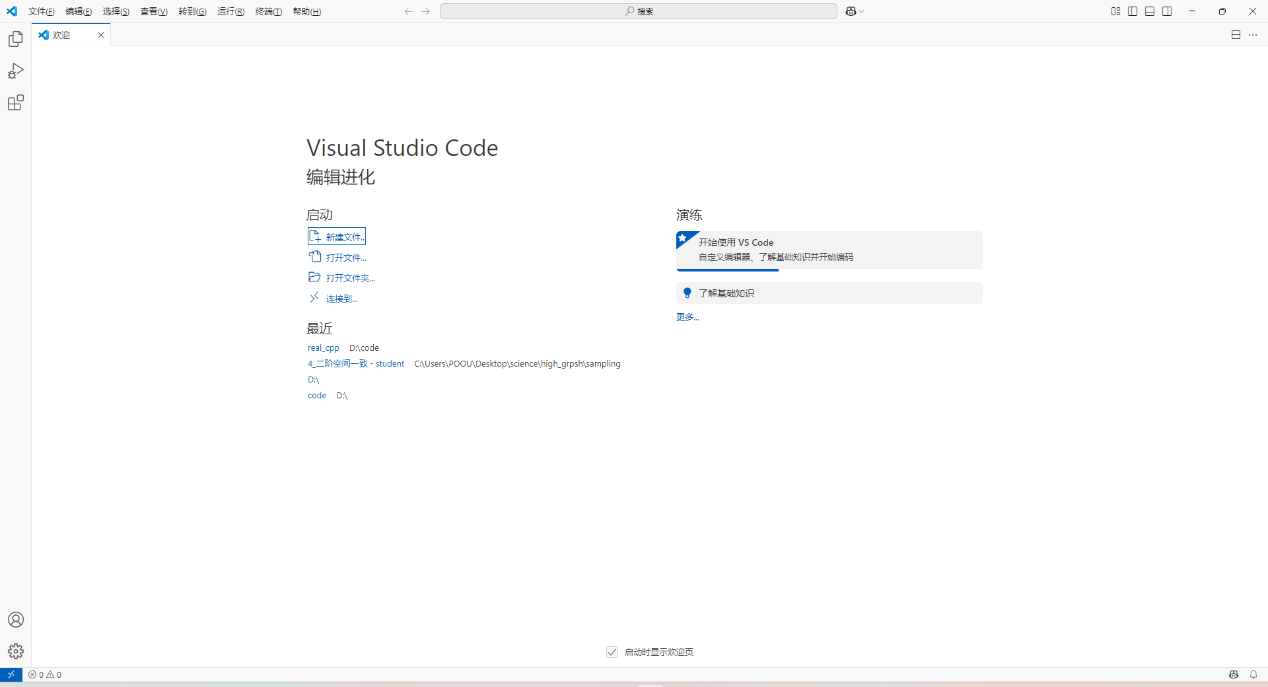Toggle bottom panel visibility
Viewport: 1268px width, 687px height.
(1150, 11)
